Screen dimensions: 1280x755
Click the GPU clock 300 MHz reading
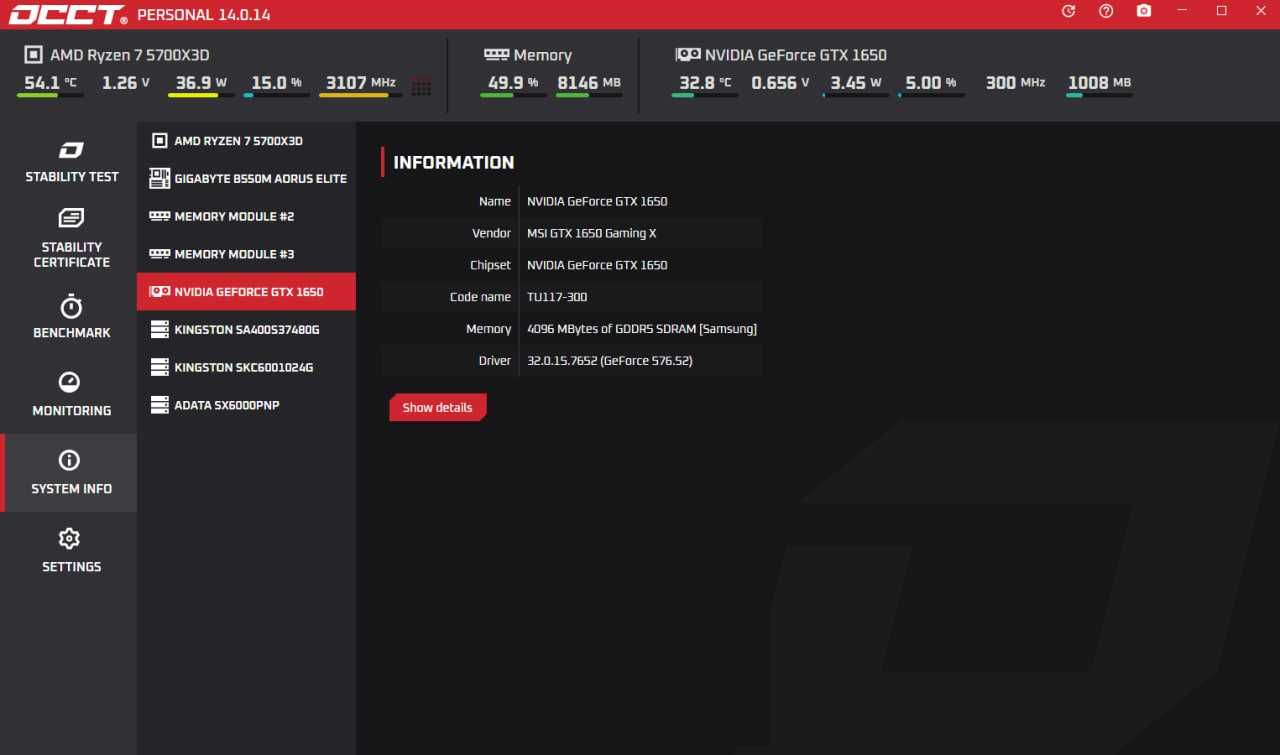(1015, 83)
